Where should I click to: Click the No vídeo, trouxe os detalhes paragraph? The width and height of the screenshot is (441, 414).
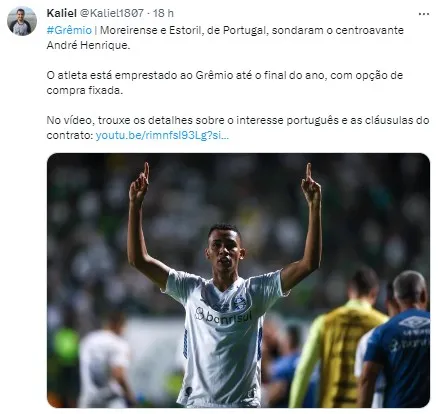(x=238, y=128)
